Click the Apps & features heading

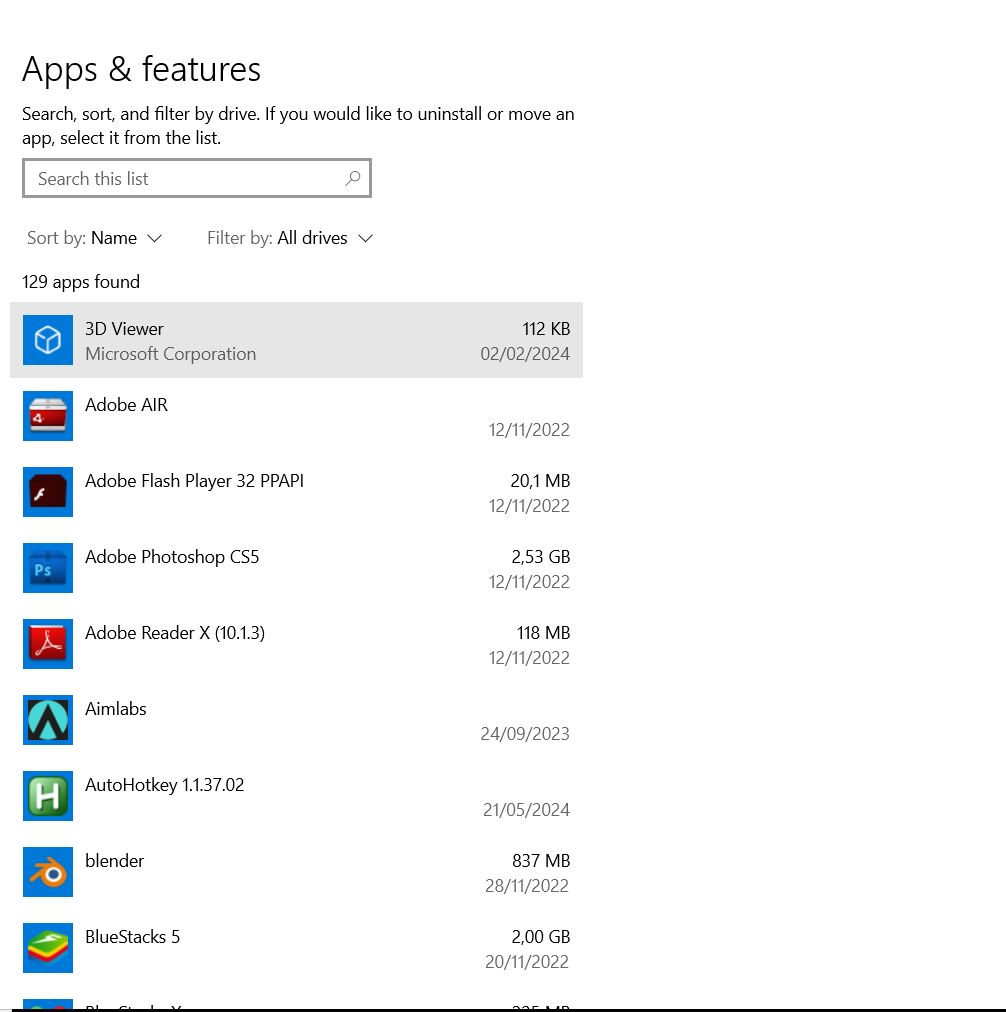click(142, 69)
